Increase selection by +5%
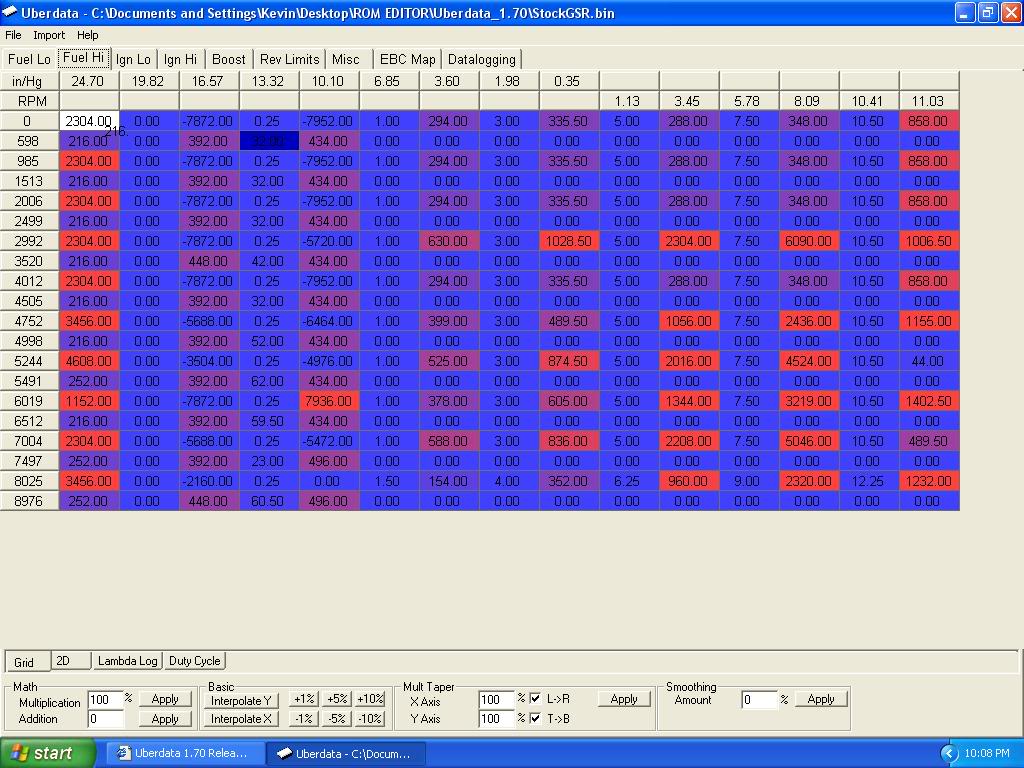This screenshot has width=1024, height=768. click(337, 699)
